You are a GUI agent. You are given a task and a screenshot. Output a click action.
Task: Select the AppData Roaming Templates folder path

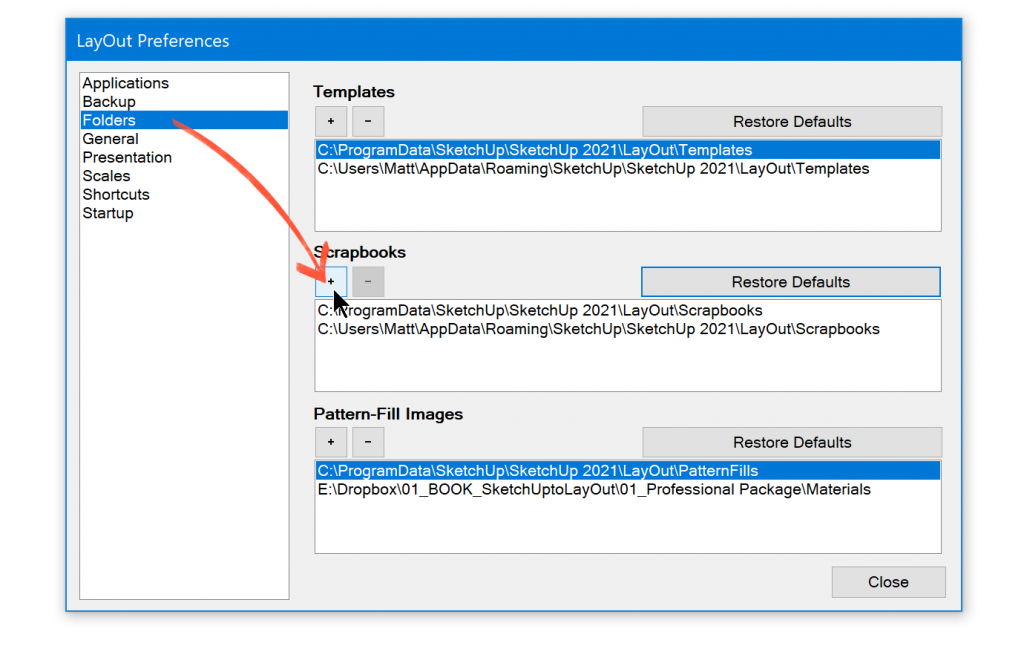pos(593,169)
